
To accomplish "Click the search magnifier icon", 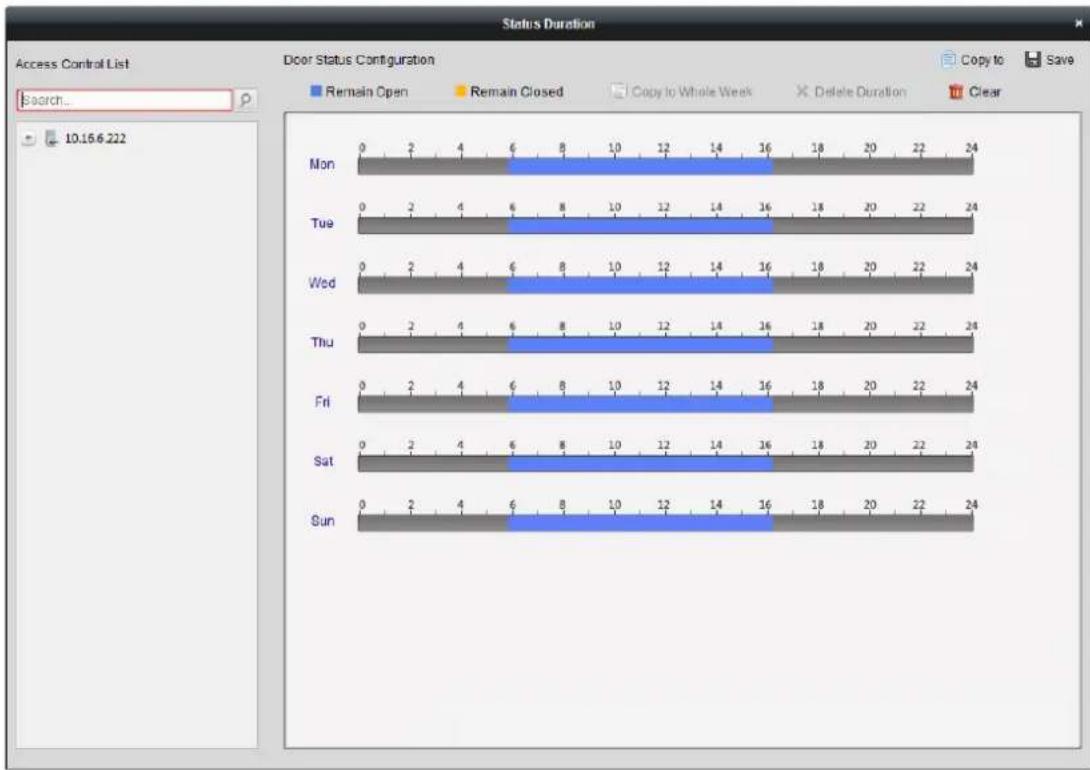I will [x=245, y=100].
